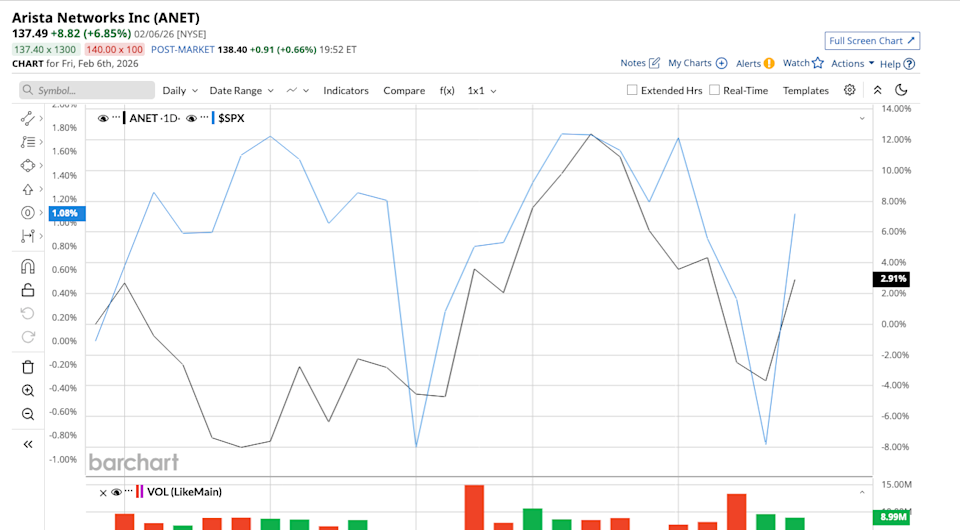The image size is (960, 530).
Task: Collapse the header with double chevron
Action: [x=877, y=90]
